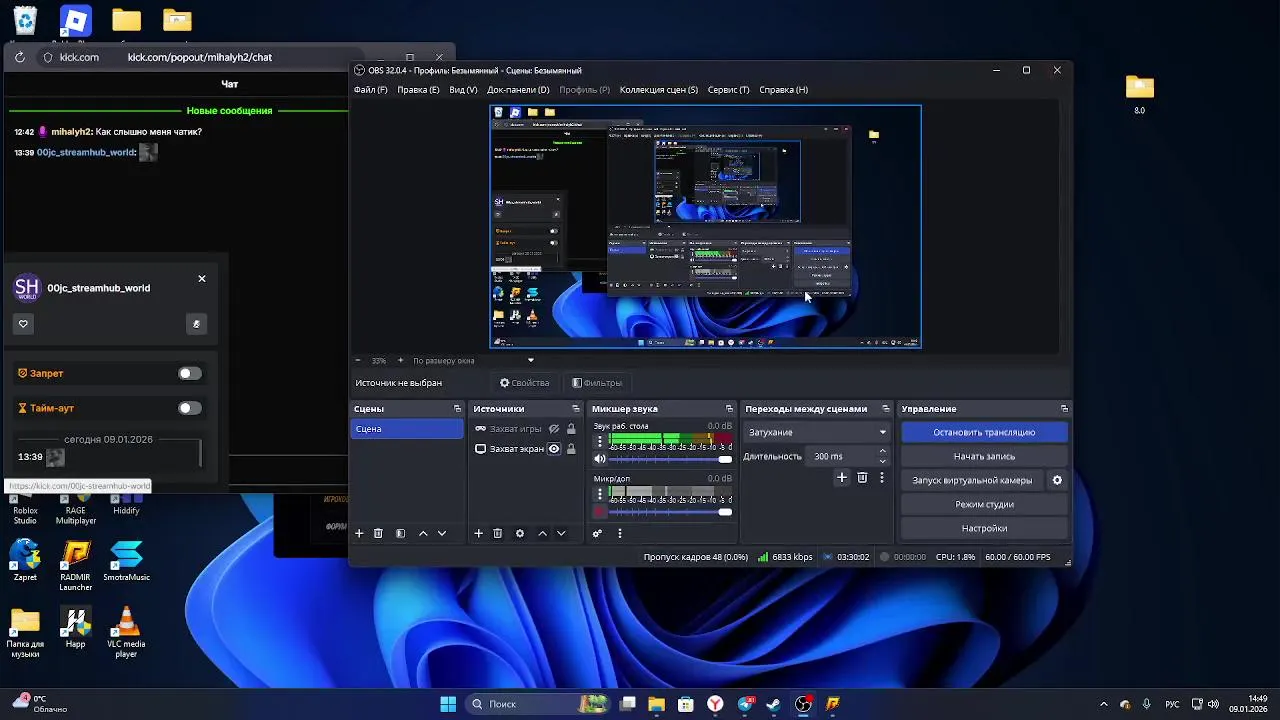Remove the selected source with the trash icon
The image size is (1280, 720).
click(497, 534)
